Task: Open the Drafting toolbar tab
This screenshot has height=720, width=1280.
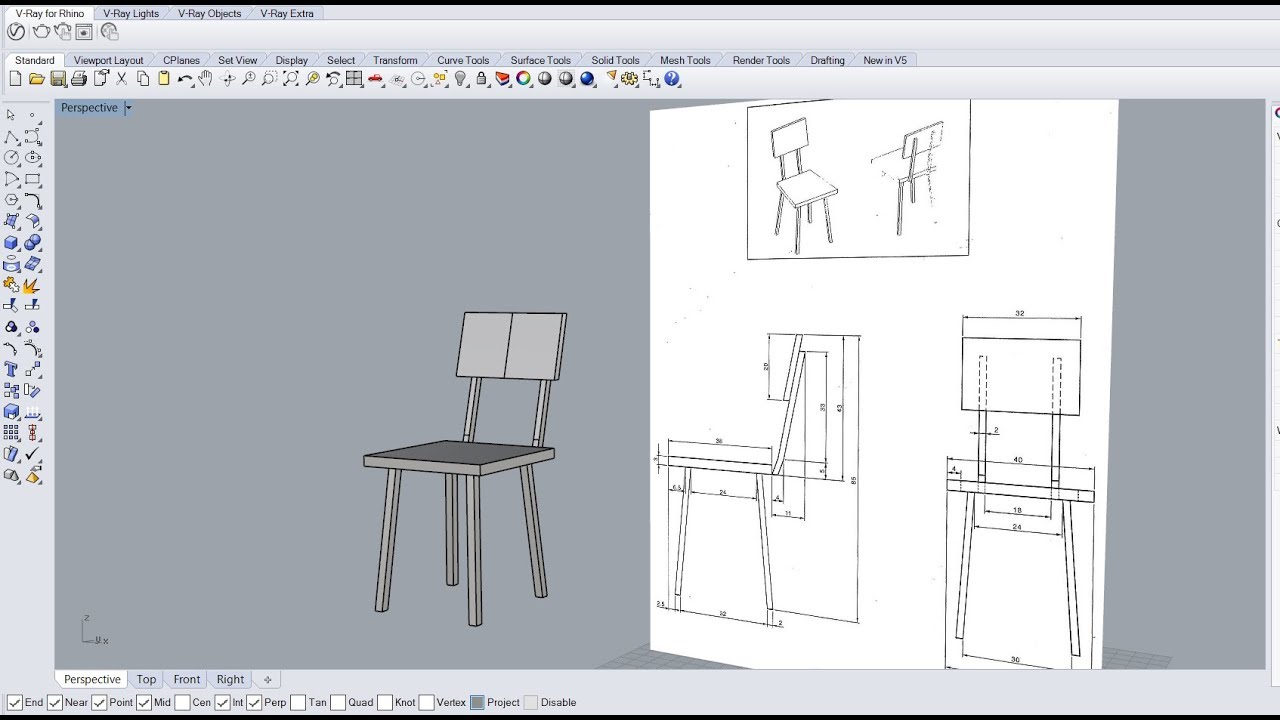Action: (x=827, y=60)
